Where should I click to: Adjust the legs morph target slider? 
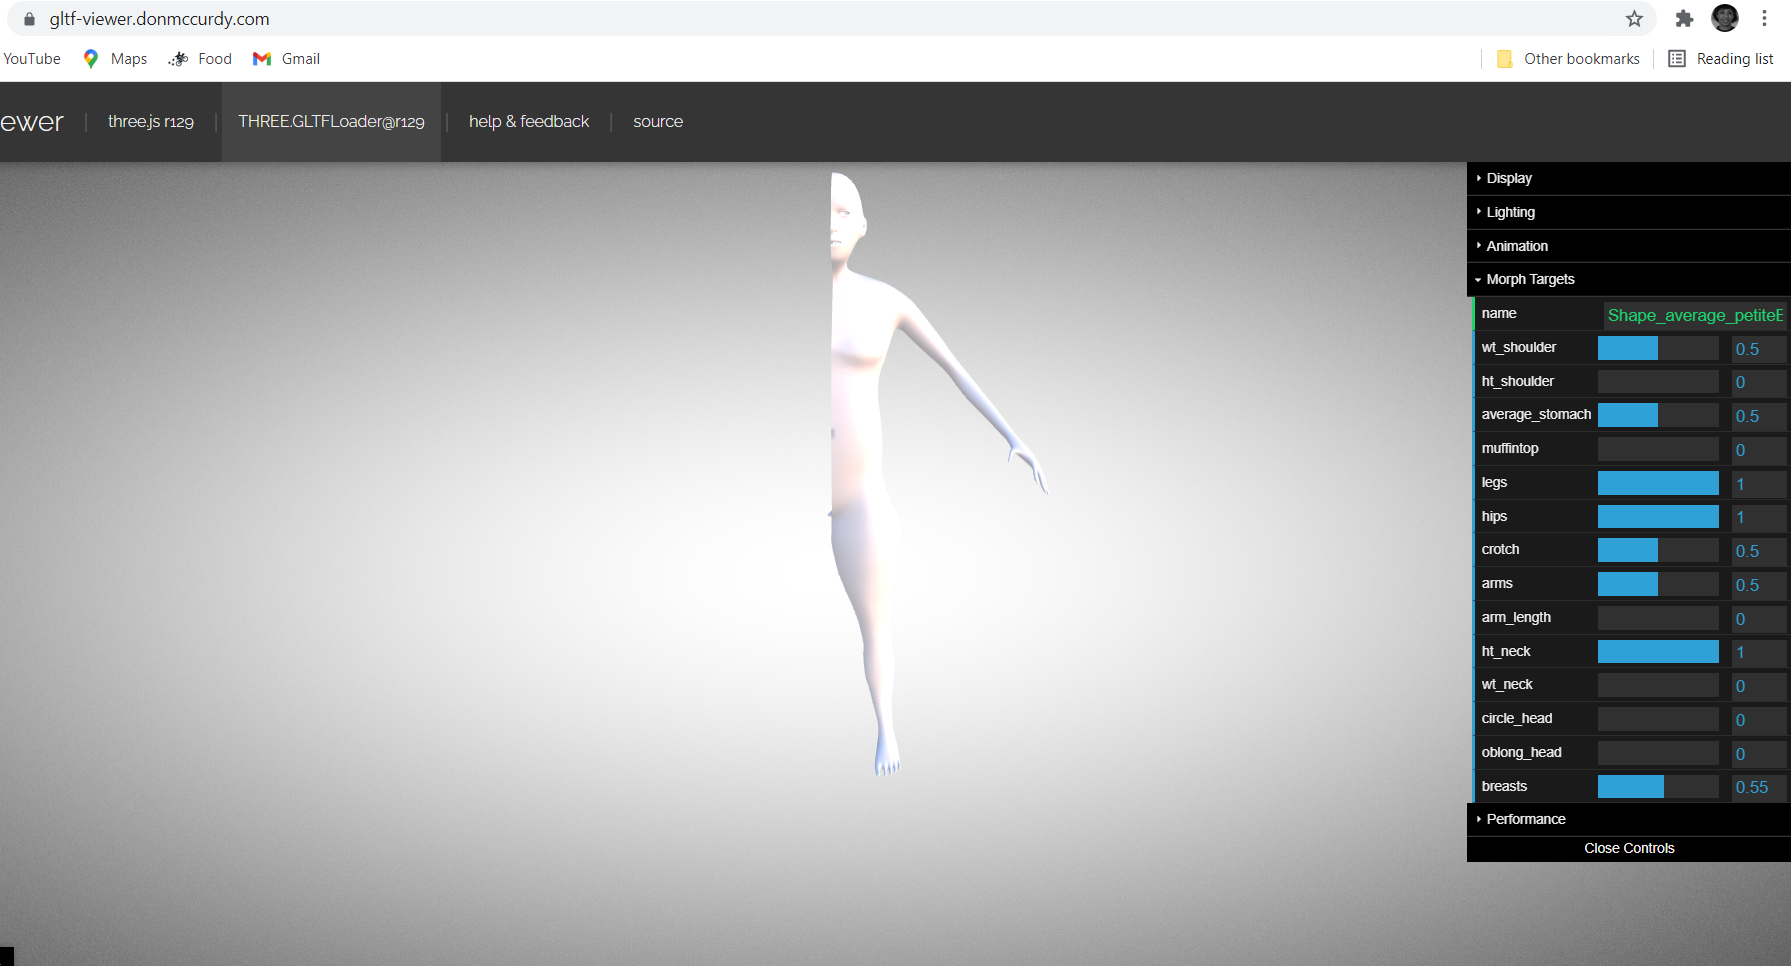coord(1657,483)
